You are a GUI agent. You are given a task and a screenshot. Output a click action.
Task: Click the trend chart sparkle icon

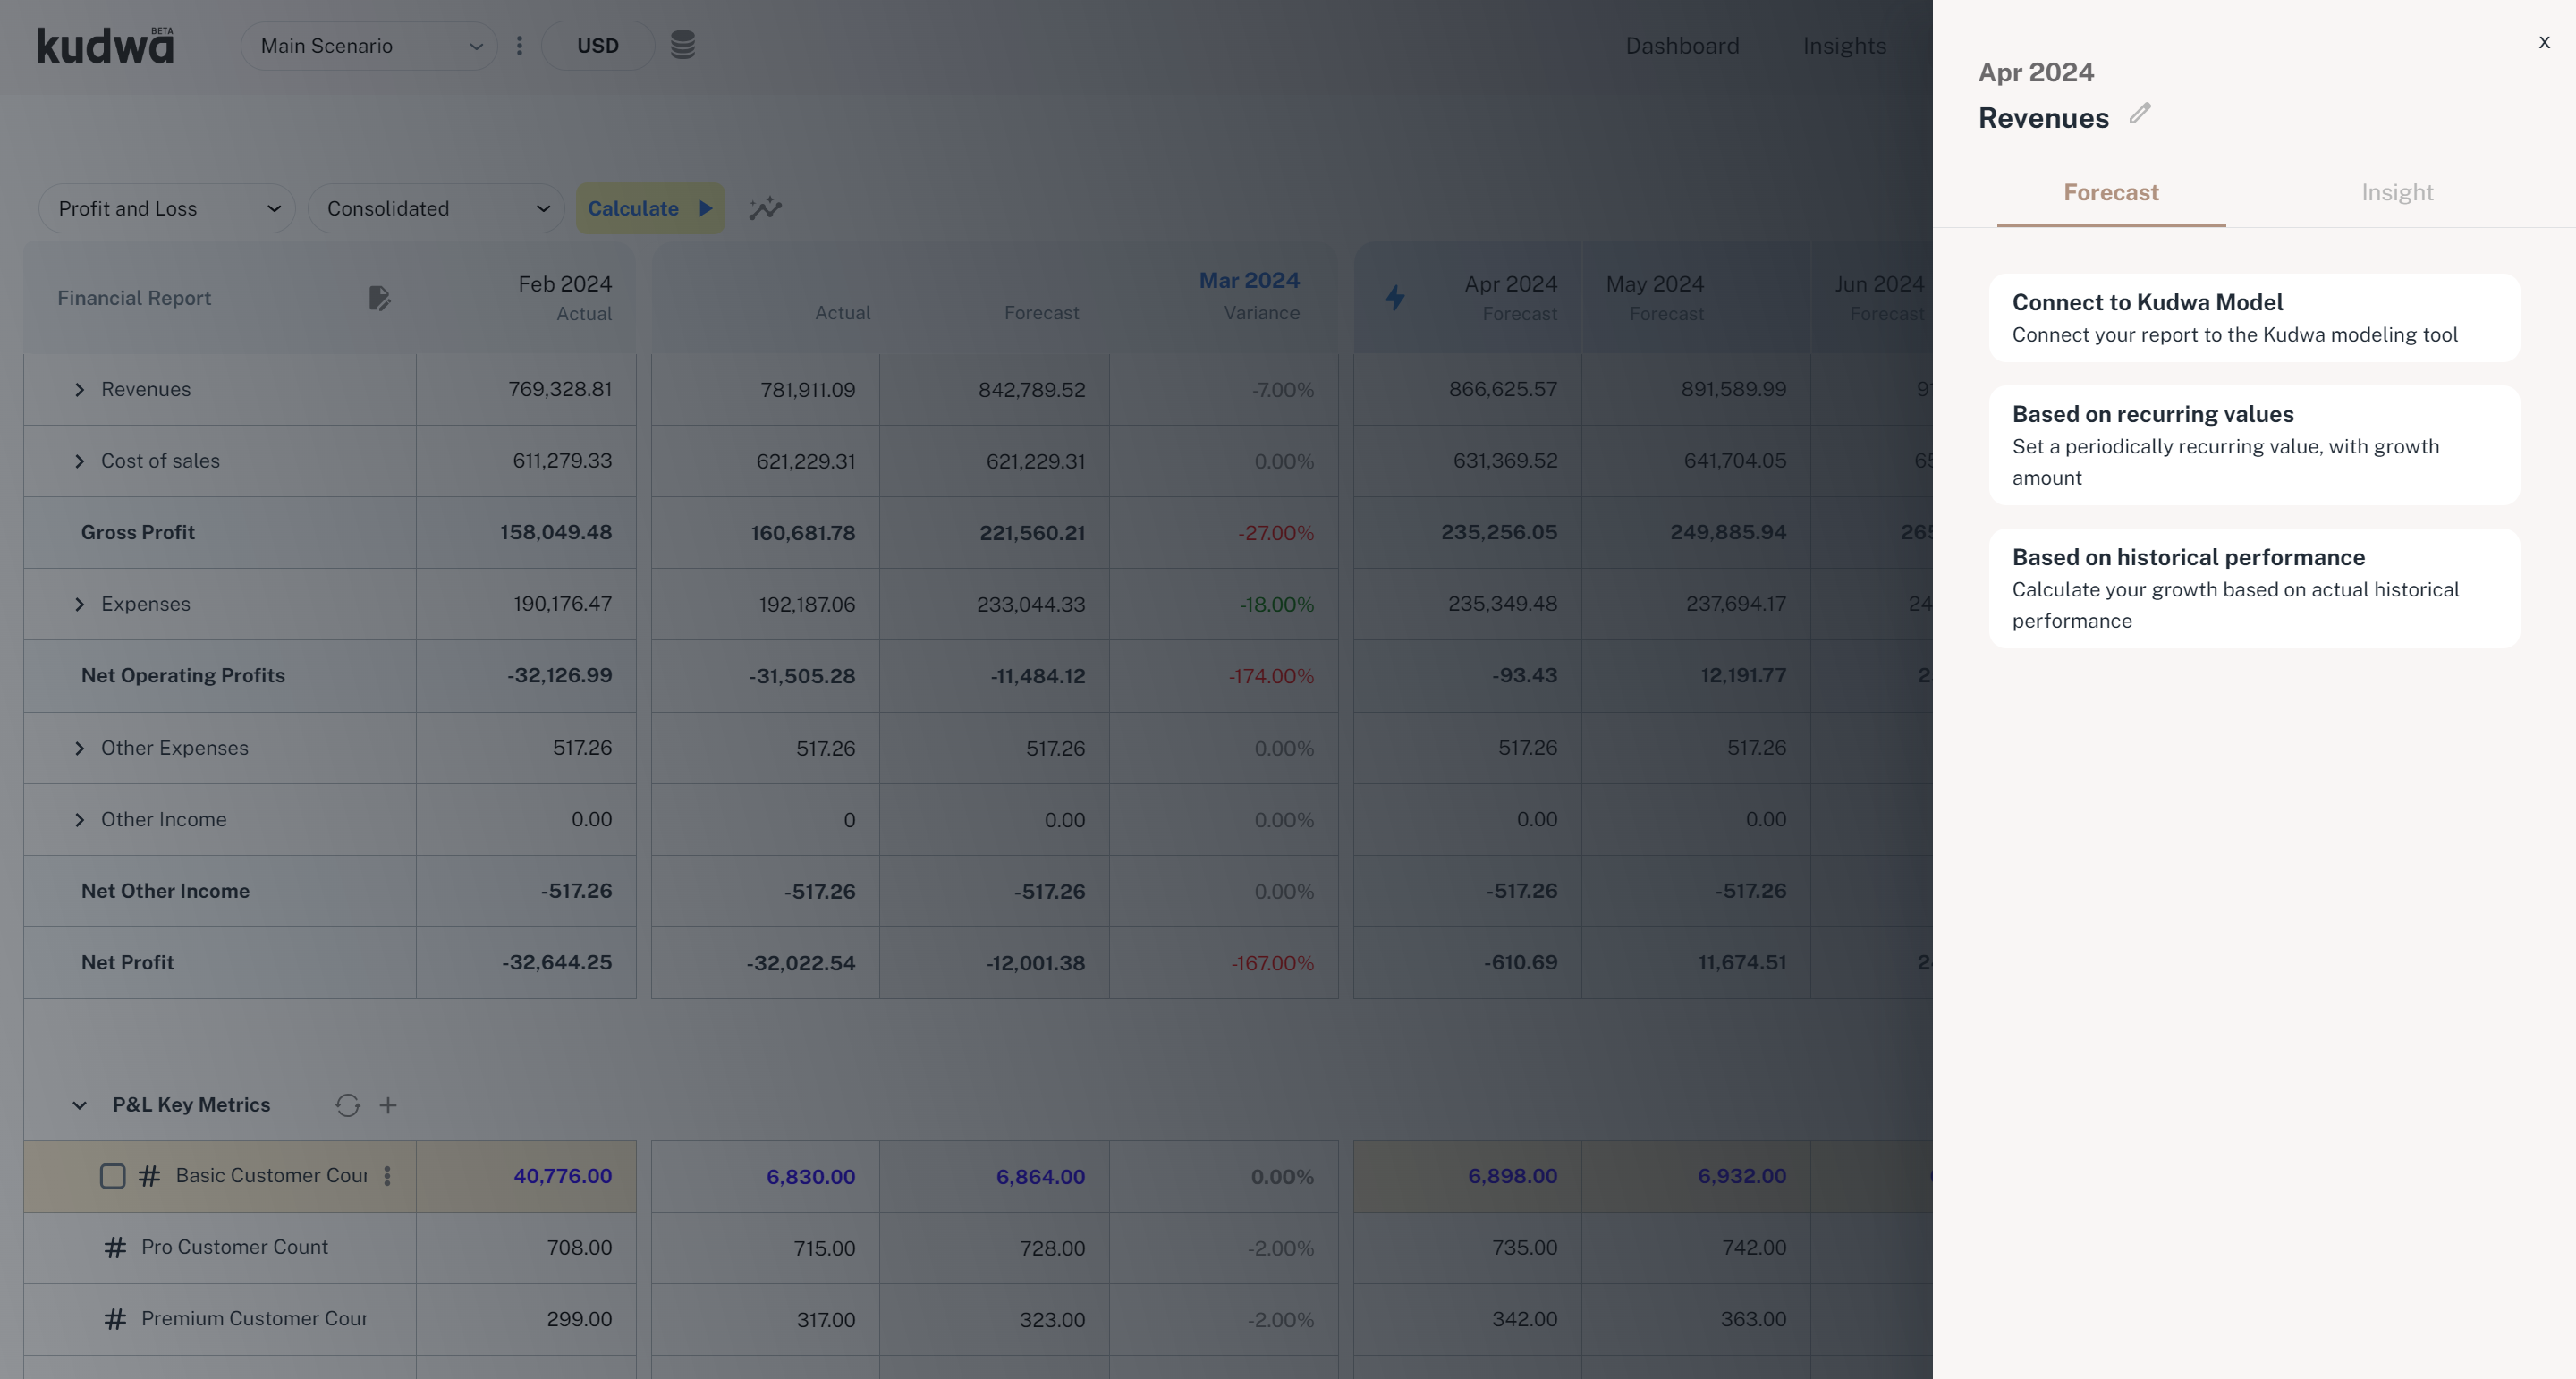click(765, 208)
